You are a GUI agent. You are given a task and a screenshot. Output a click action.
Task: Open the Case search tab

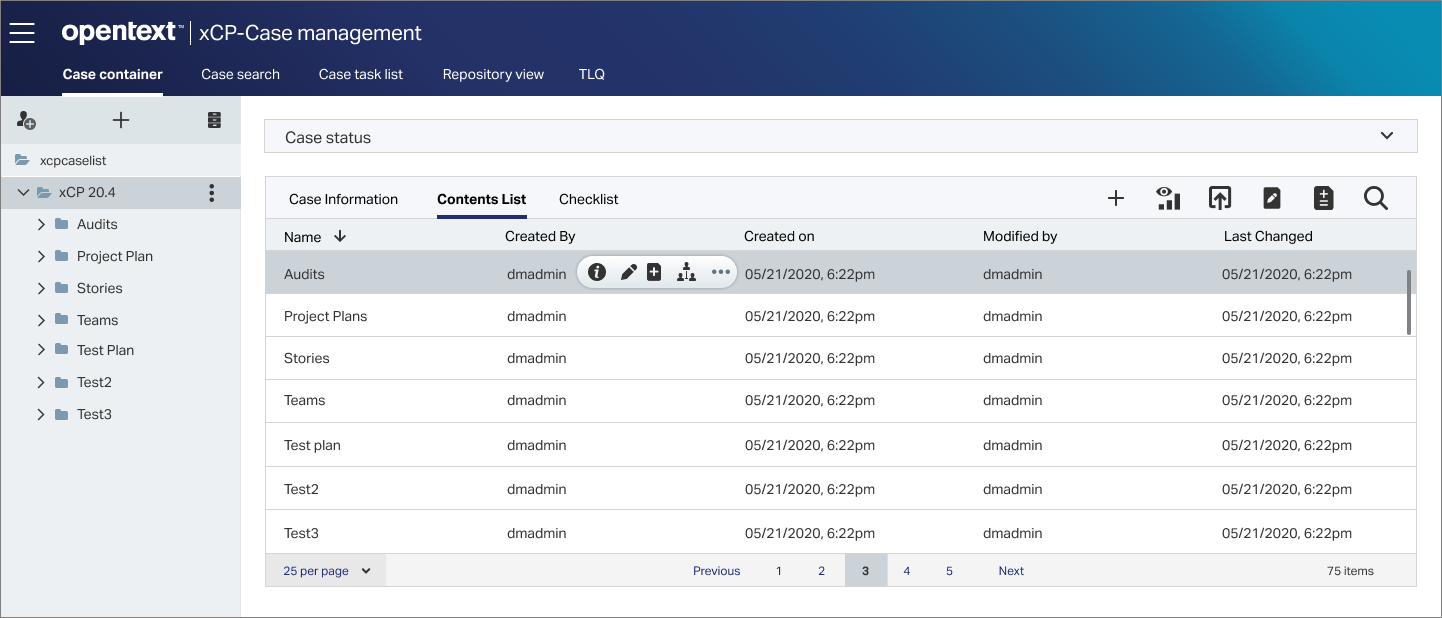pos(240,74)
